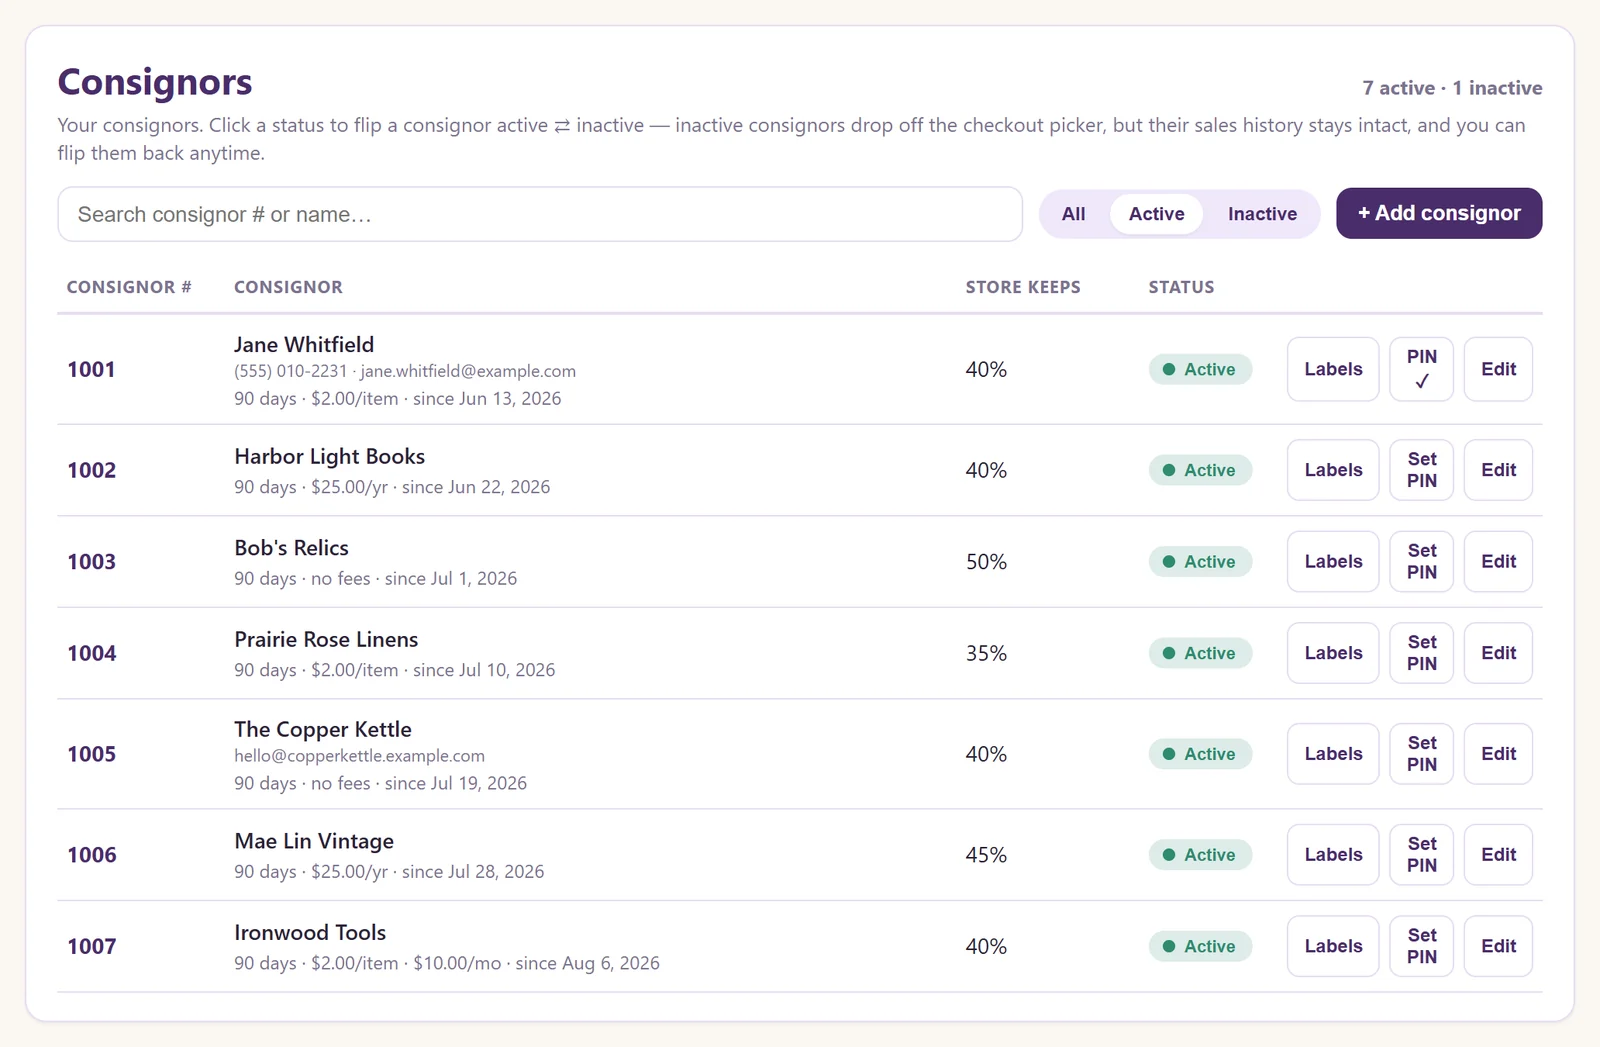This screenshot has height=1047, width=1600.
Task: Open PIN settings for Jane Whitfield
Action: click(x=1421, y=369)
